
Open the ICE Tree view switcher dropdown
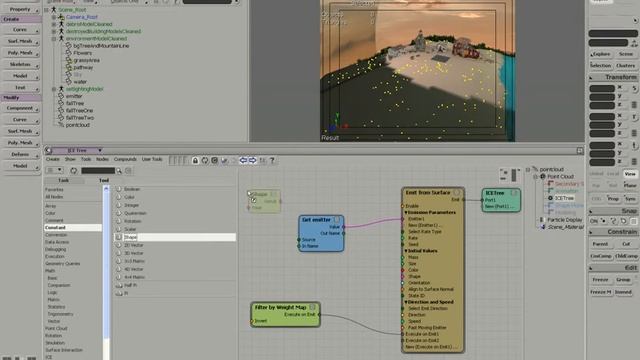(x=100, y=151)
